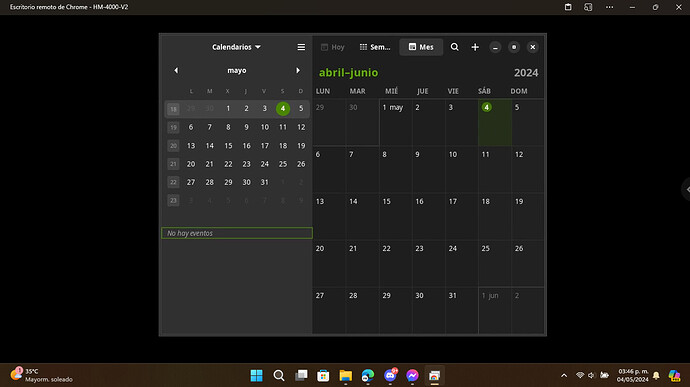
Task: Click the 2024 year label
Action: (526, 73)
